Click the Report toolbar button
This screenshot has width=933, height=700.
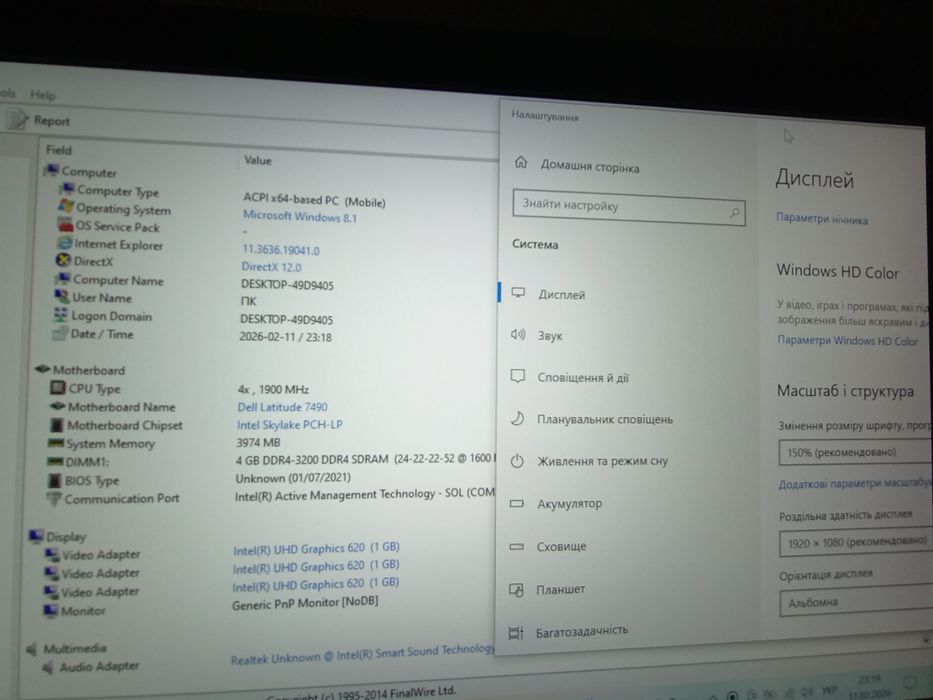tap(40, 120)
